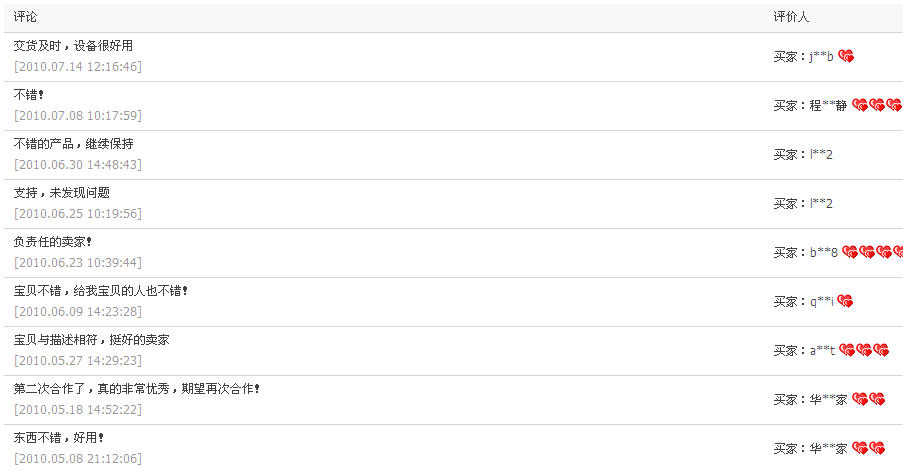Click timestamp 2010.05.08 21:12:06
The image size is (903, 471).
point(78,458)
